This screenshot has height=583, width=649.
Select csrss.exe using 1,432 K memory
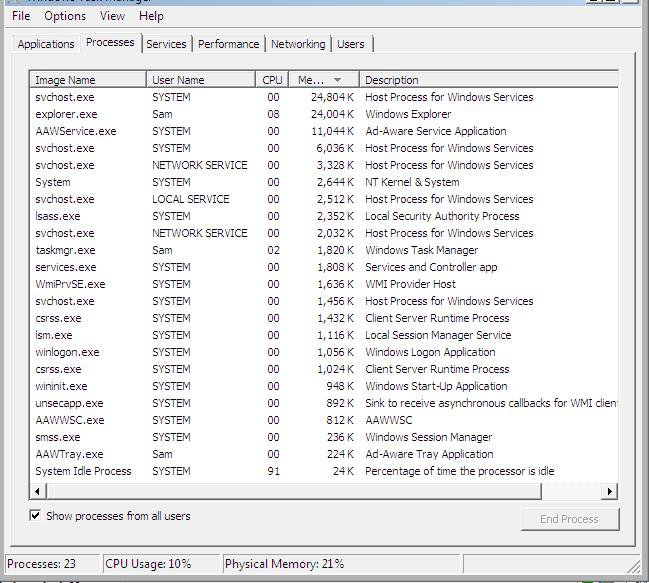point(324,318)
